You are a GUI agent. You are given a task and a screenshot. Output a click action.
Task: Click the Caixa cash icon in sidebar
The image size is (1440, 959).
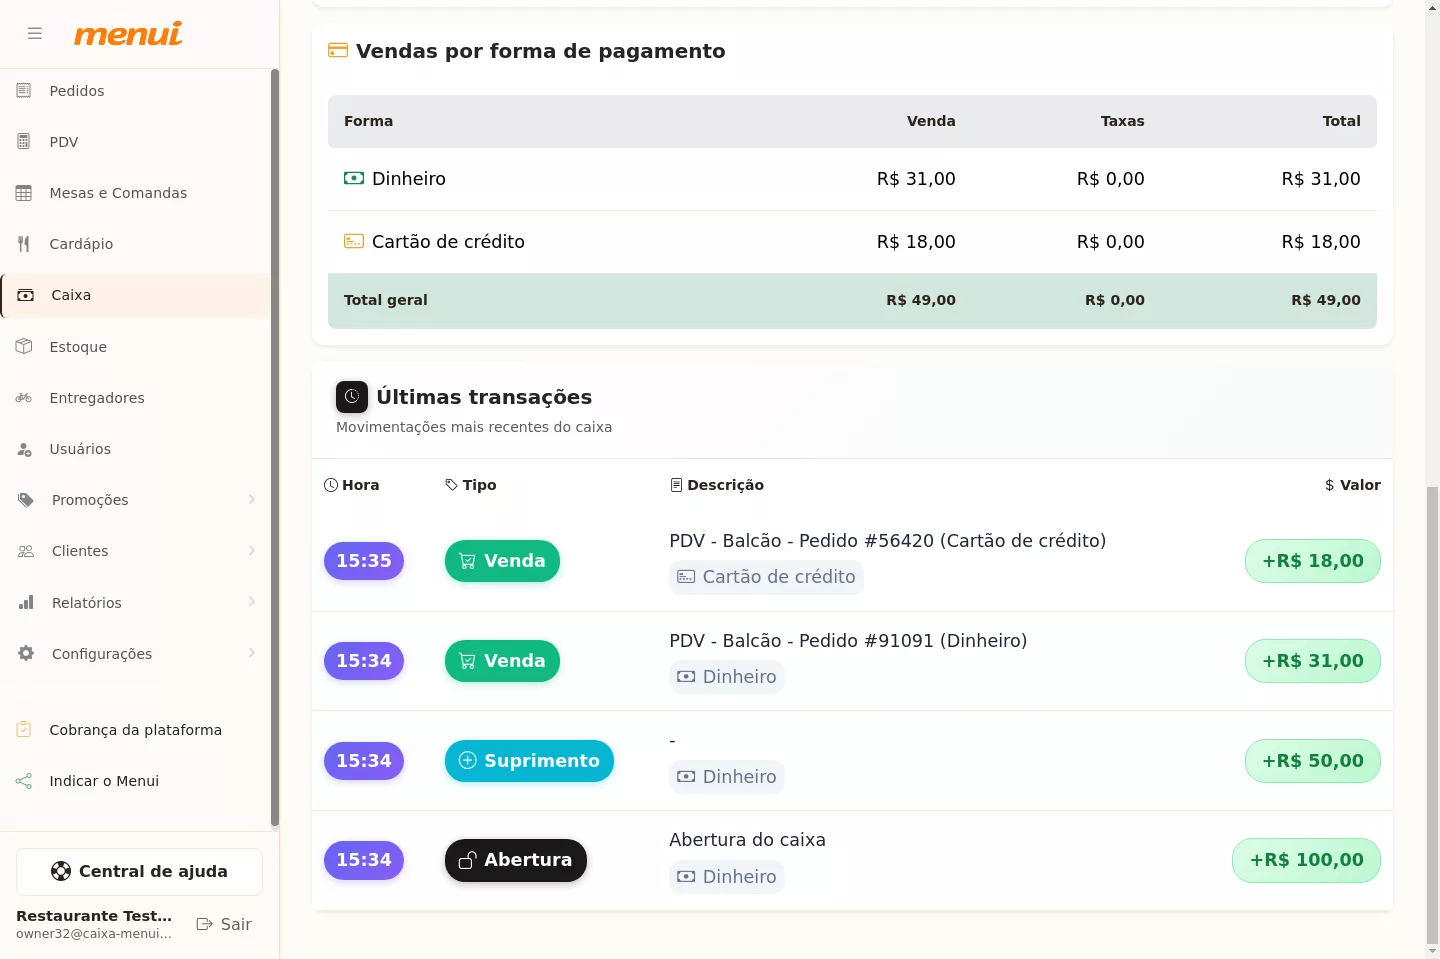point(26,295)
